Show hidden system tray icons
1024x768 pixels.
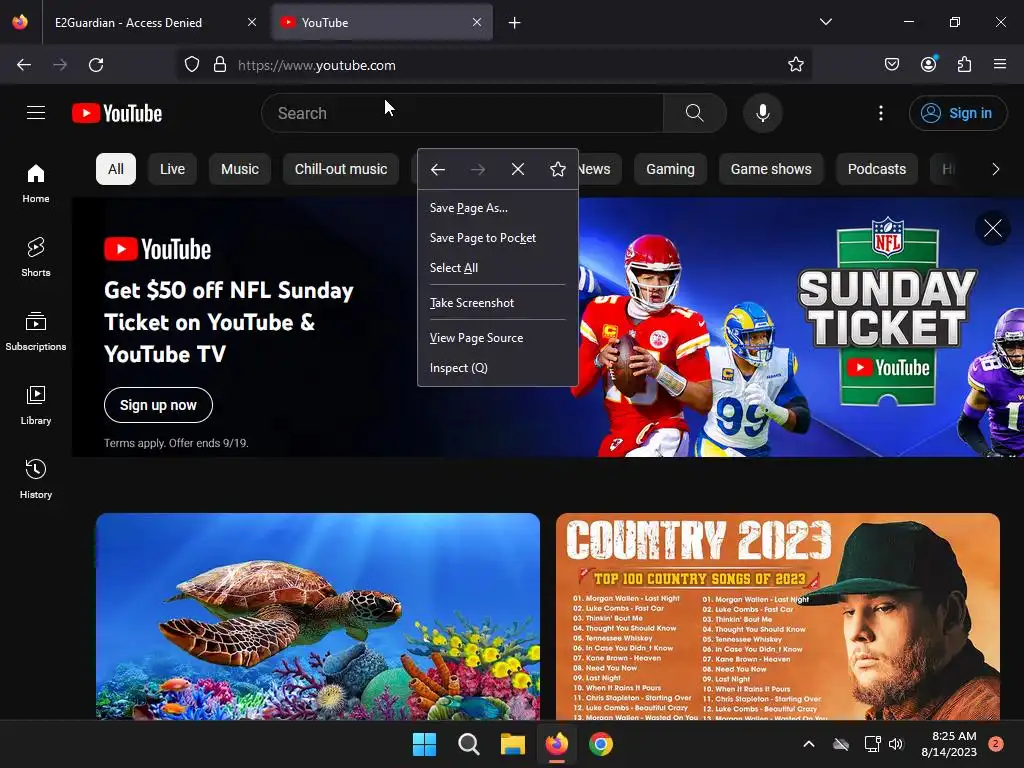[808, 744]
